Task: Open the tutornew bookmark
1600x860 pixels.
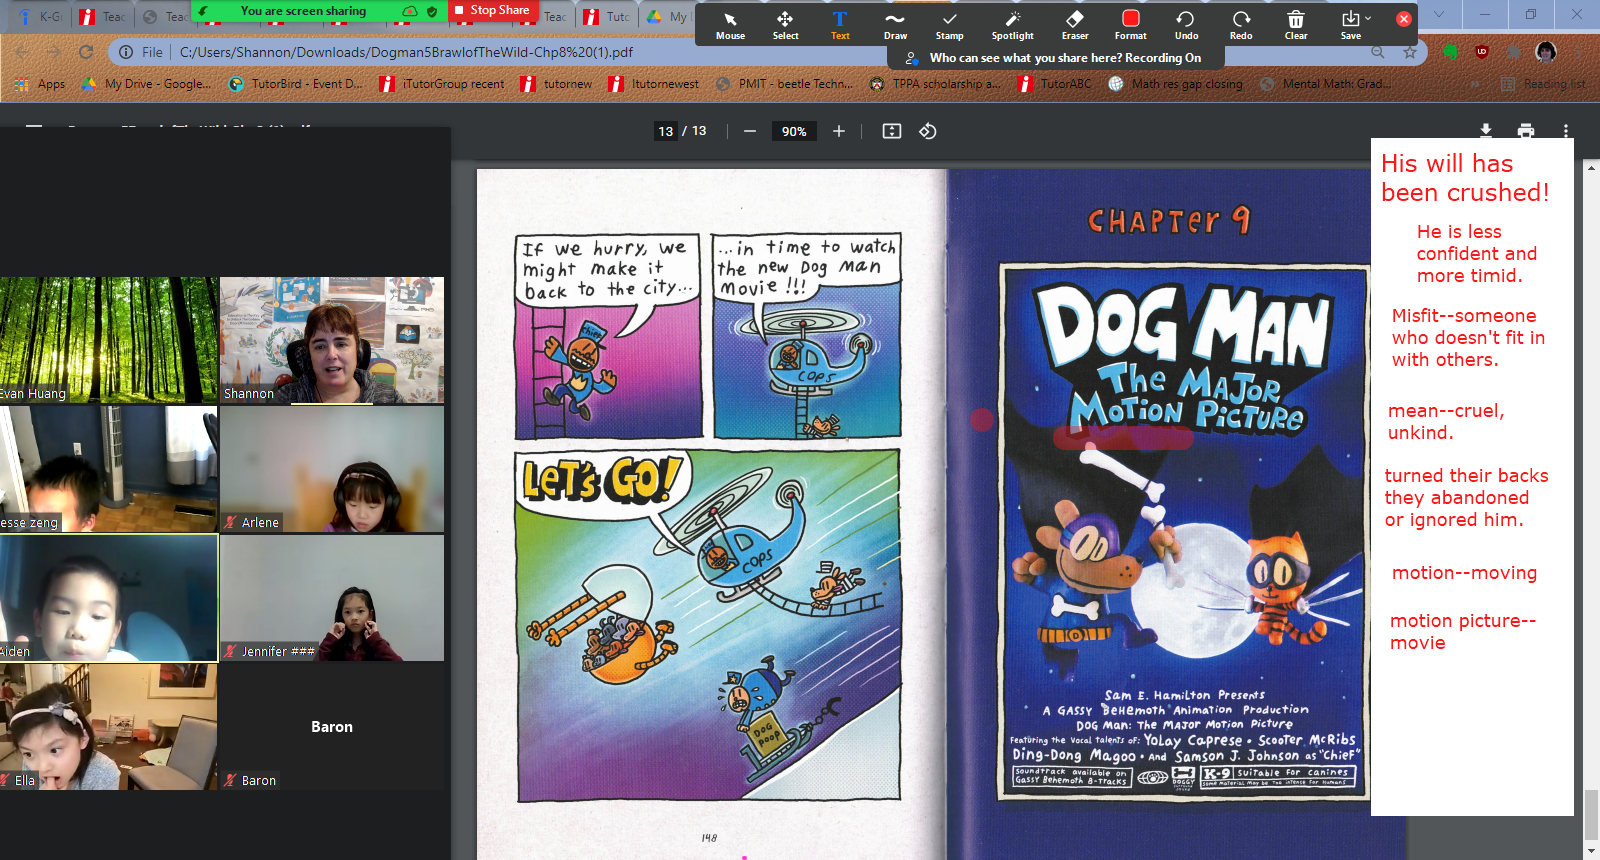Action: tap(557, 84)
